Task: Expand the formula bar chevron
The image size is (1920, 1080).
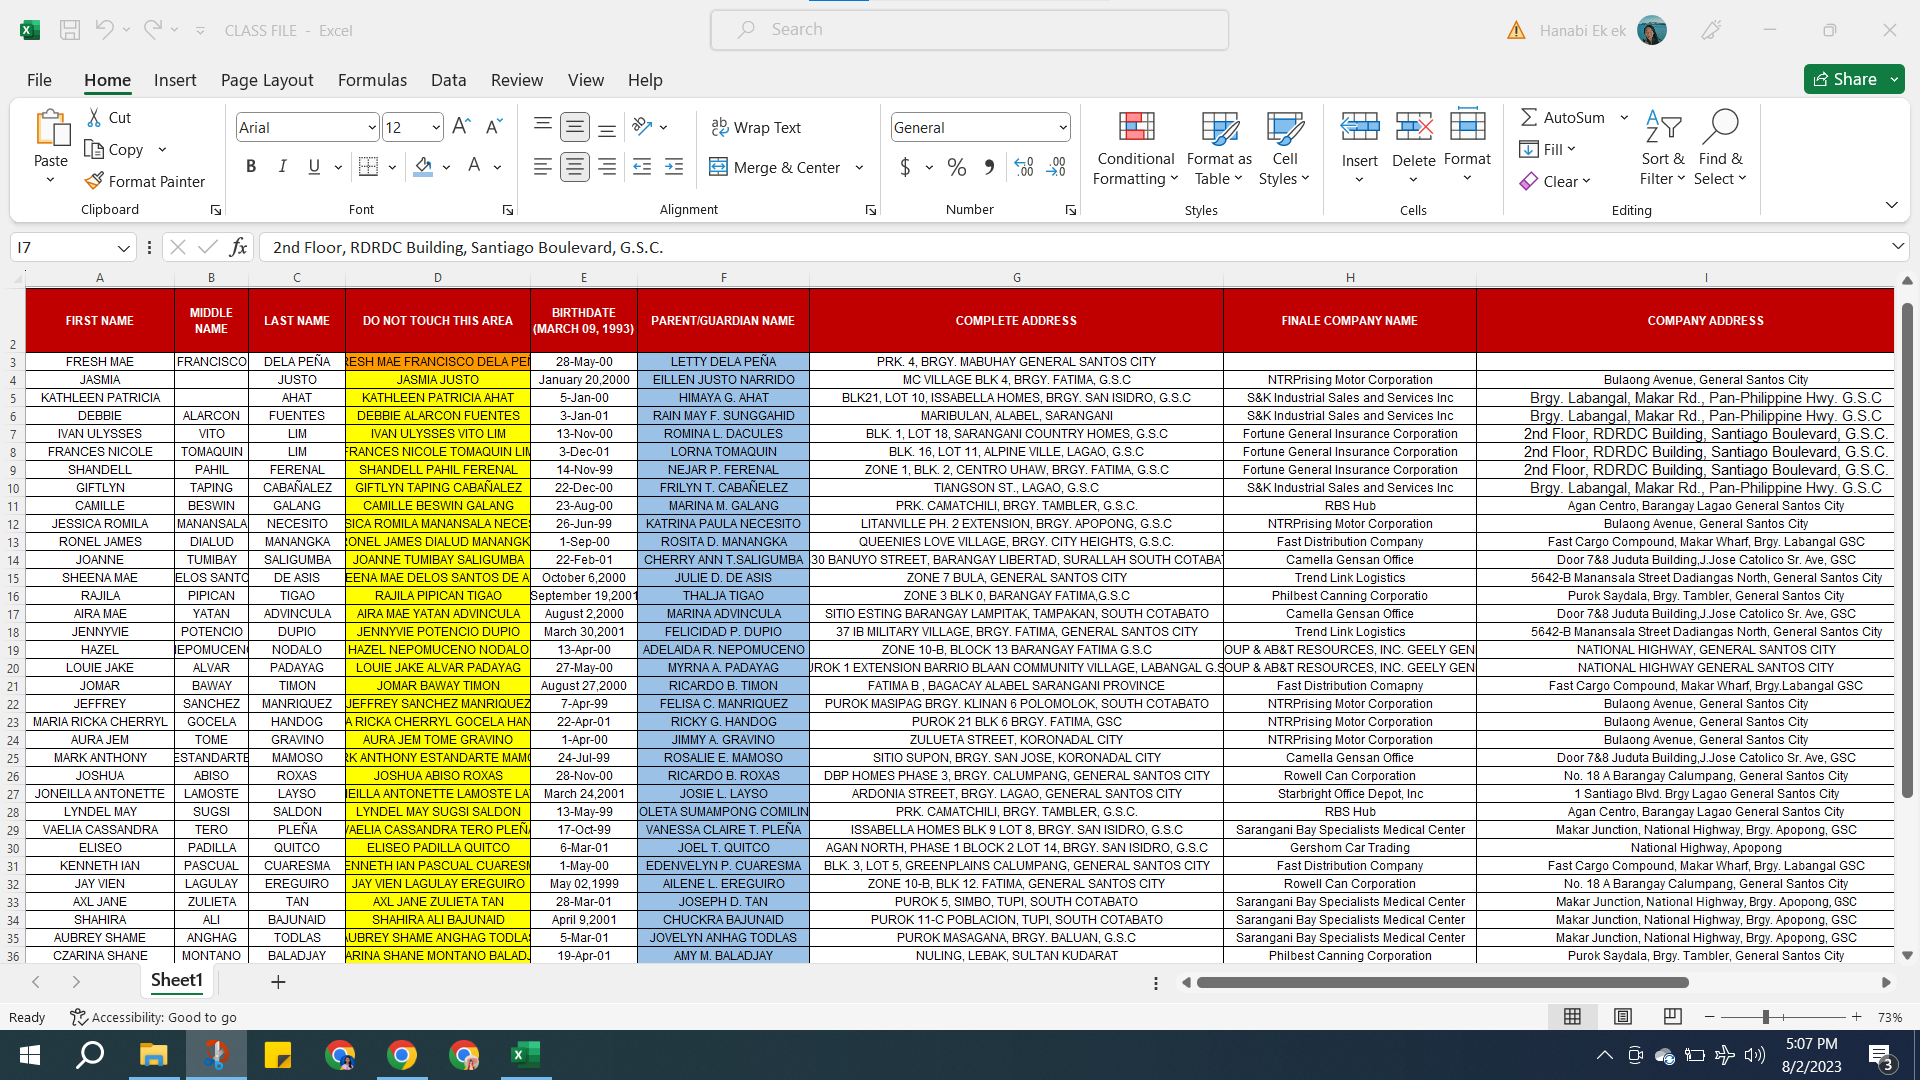Action: 1897,246
